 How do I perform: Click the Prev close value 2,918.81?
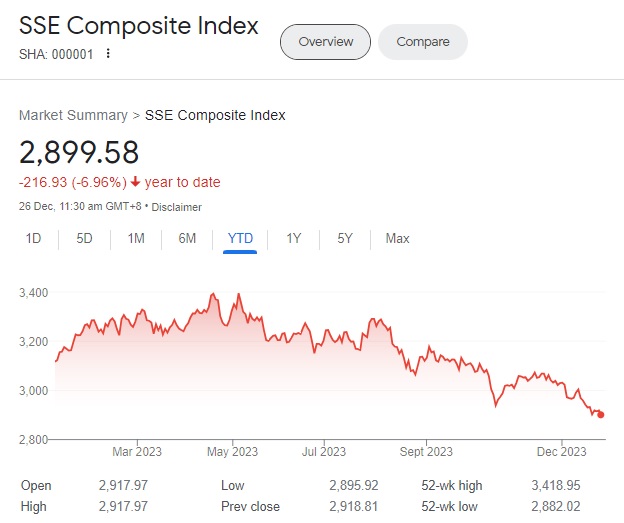coord(353,506)
